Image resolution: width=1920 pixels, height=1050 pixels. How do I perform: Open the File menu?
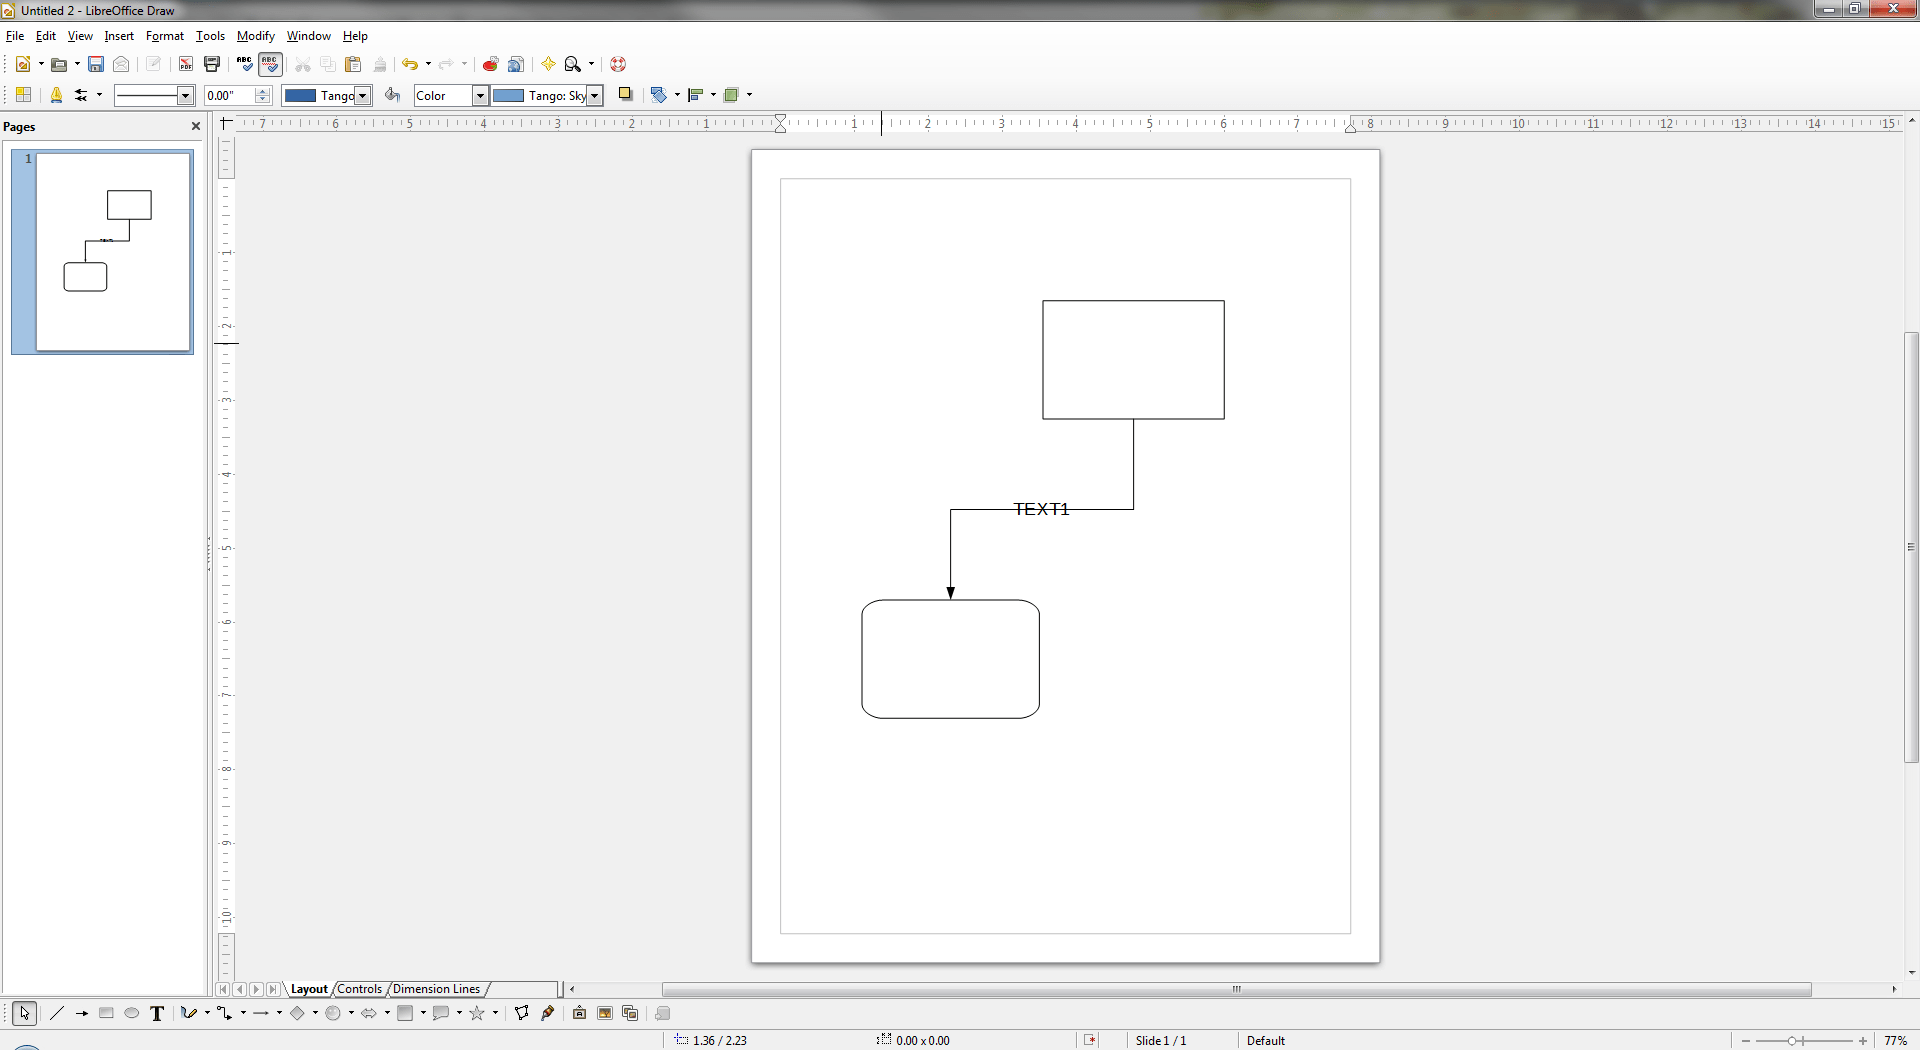pyautogui.click(x=15, y=36)
